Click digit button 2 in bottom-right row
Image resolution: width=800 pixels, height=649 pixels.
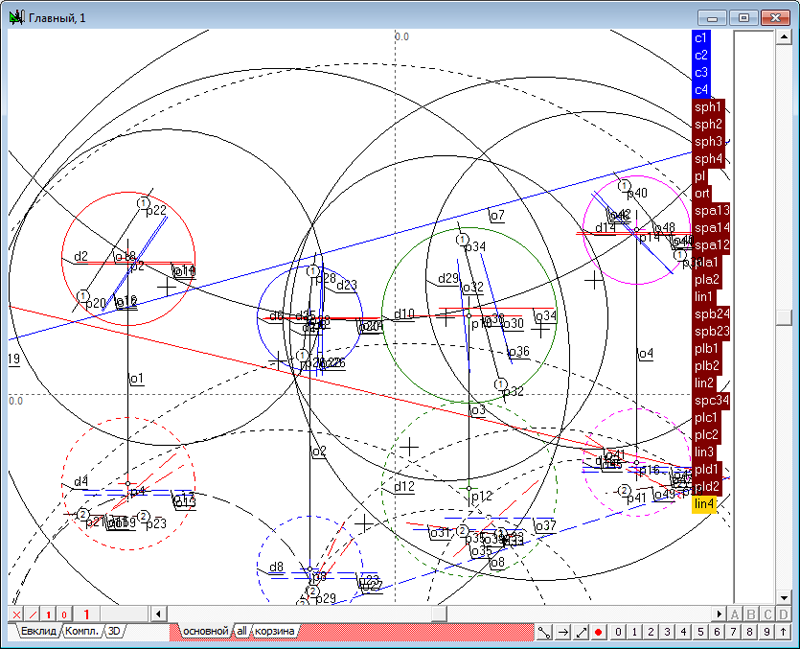(651, 632)
